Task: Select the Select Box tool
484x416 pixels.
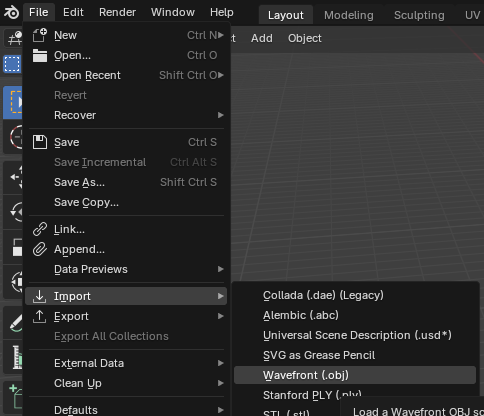Action: (13, 103)
